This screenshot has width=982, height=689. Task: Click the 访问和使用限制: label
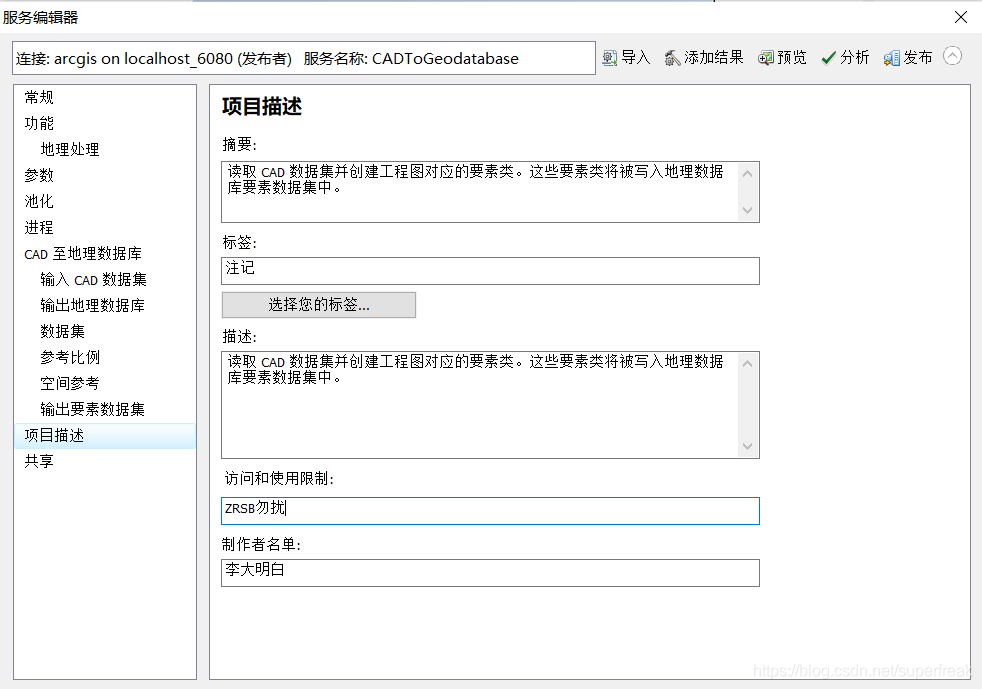(279, 479)
